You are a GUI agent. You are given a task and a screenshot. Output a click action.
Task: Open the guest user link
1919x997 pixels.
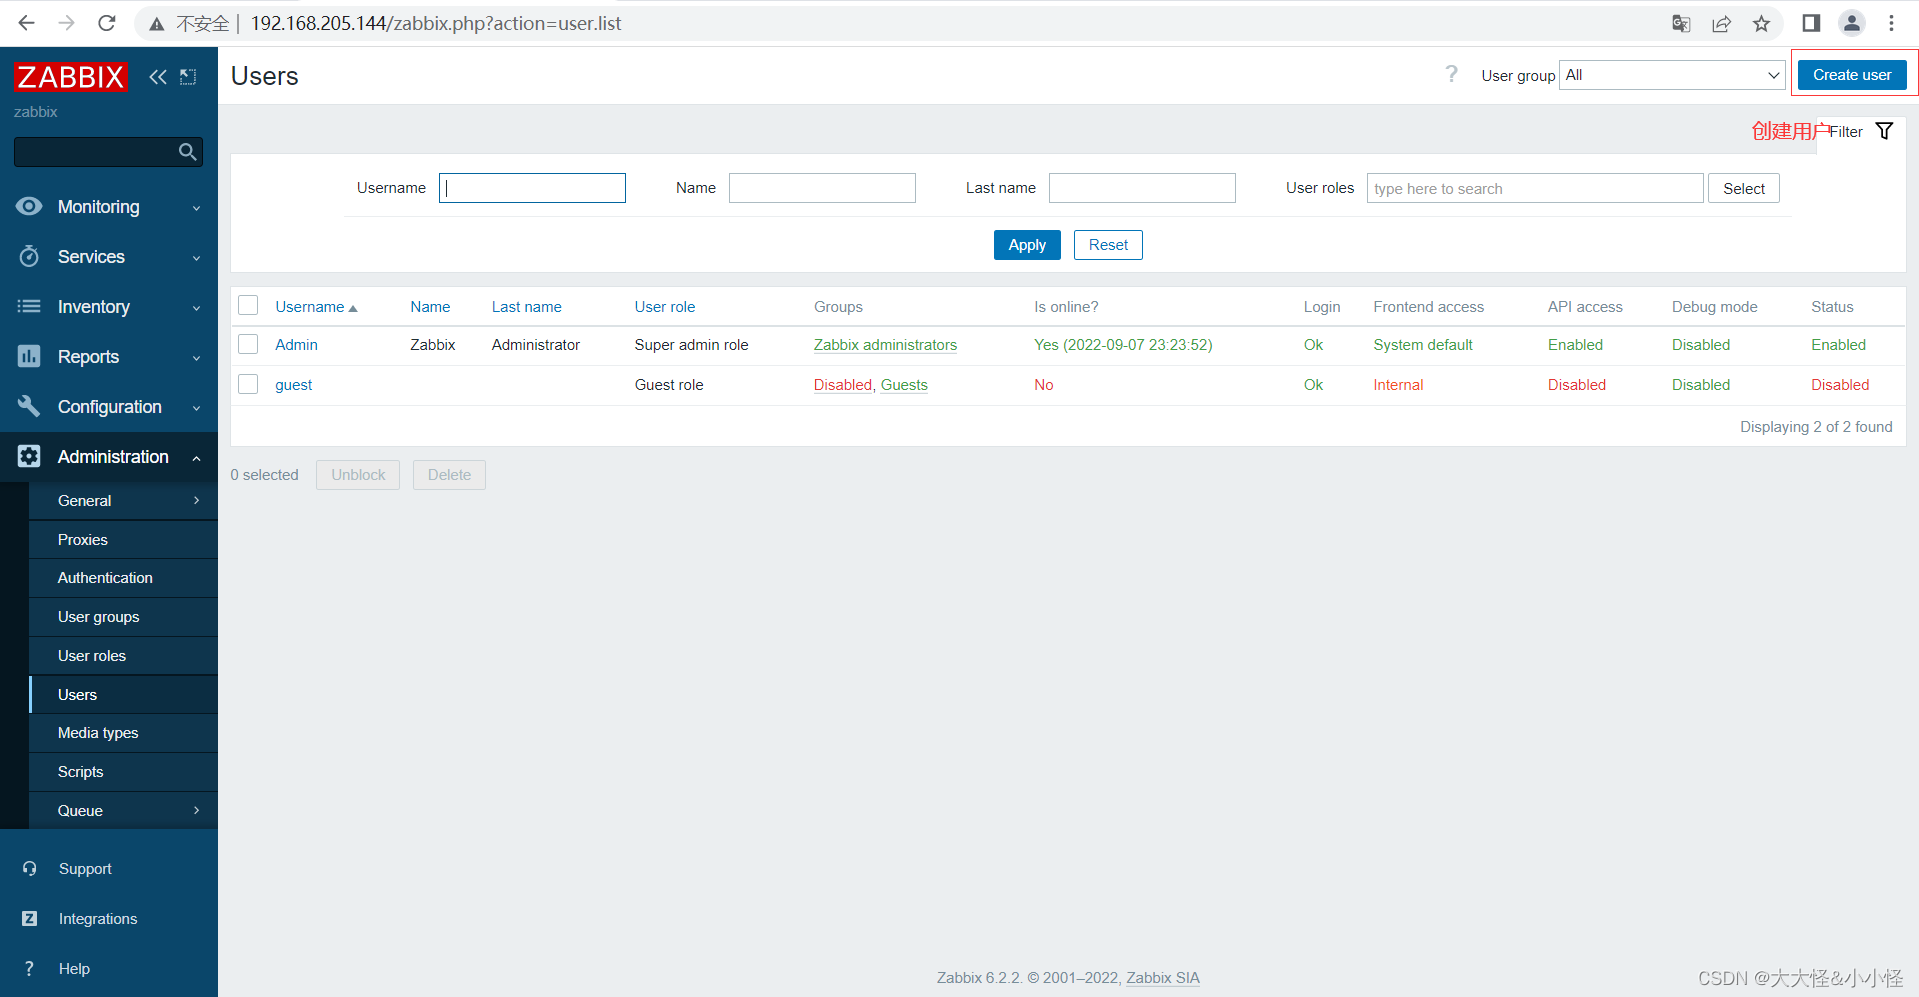[x=294, y=385]
